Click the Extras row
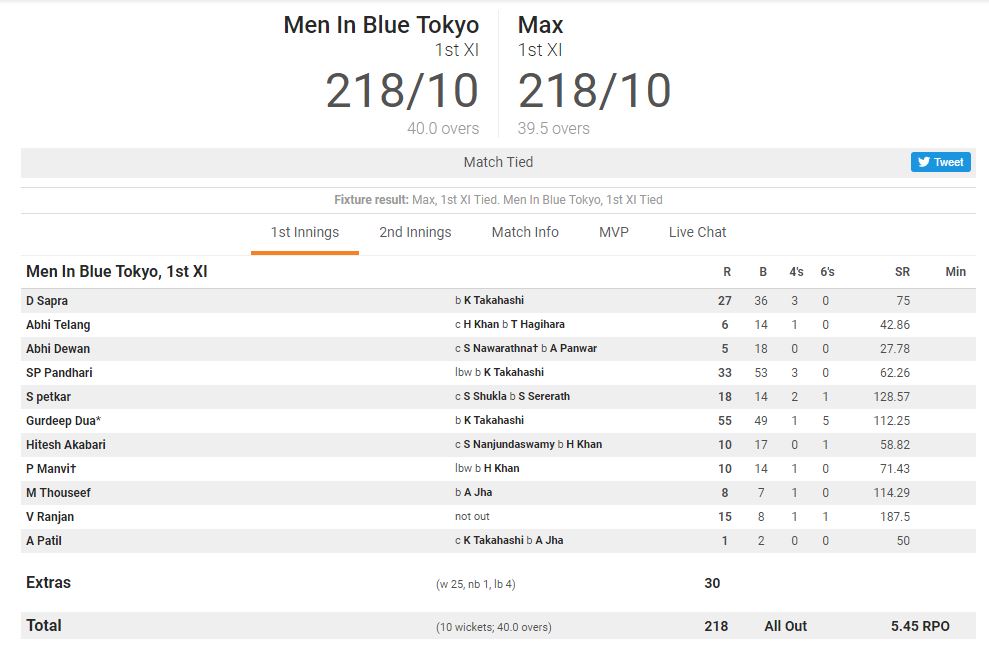This screenshot has width=989, height=649. (x=47, y=582)
